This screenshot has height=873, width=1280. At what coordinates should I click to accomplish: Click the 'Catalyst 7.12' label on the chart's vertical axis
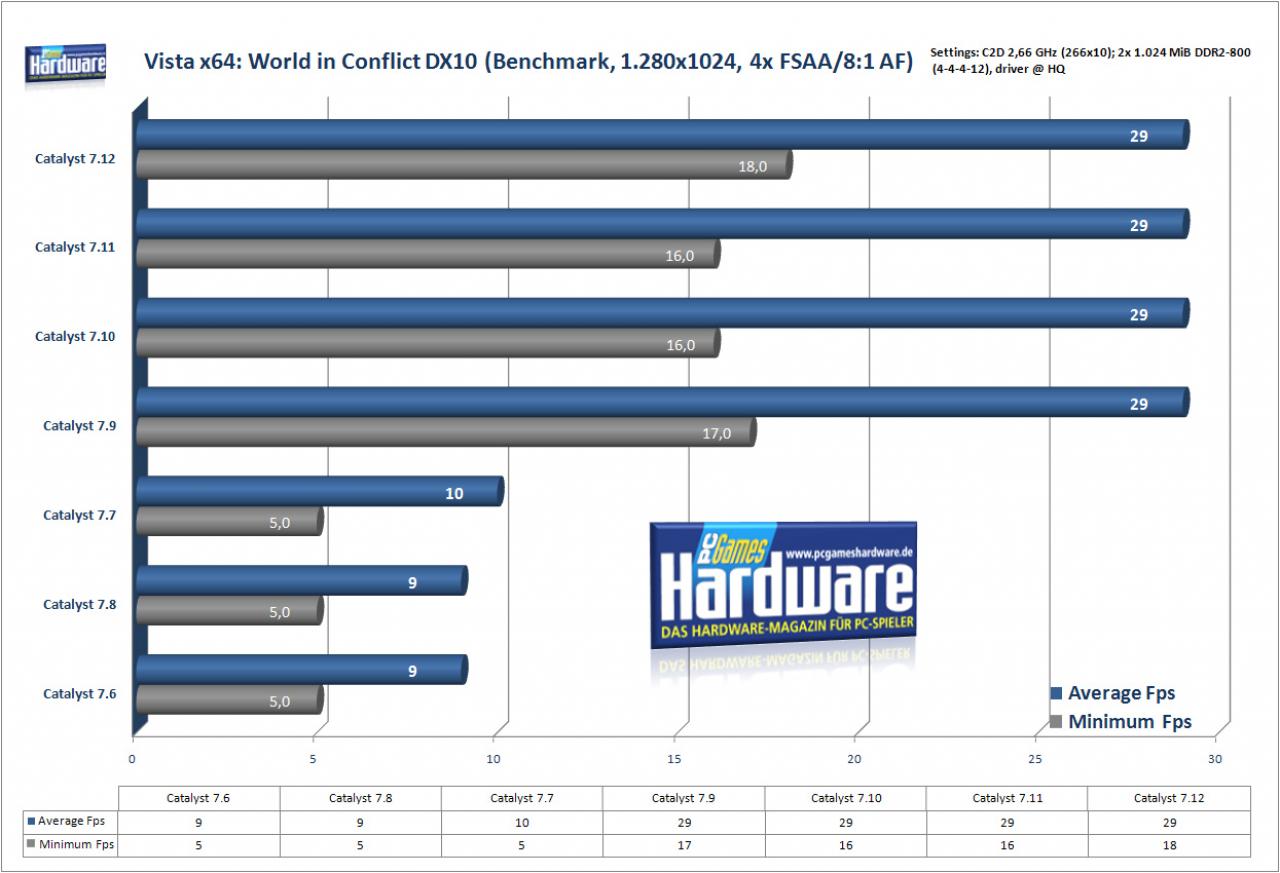(75, 158)
